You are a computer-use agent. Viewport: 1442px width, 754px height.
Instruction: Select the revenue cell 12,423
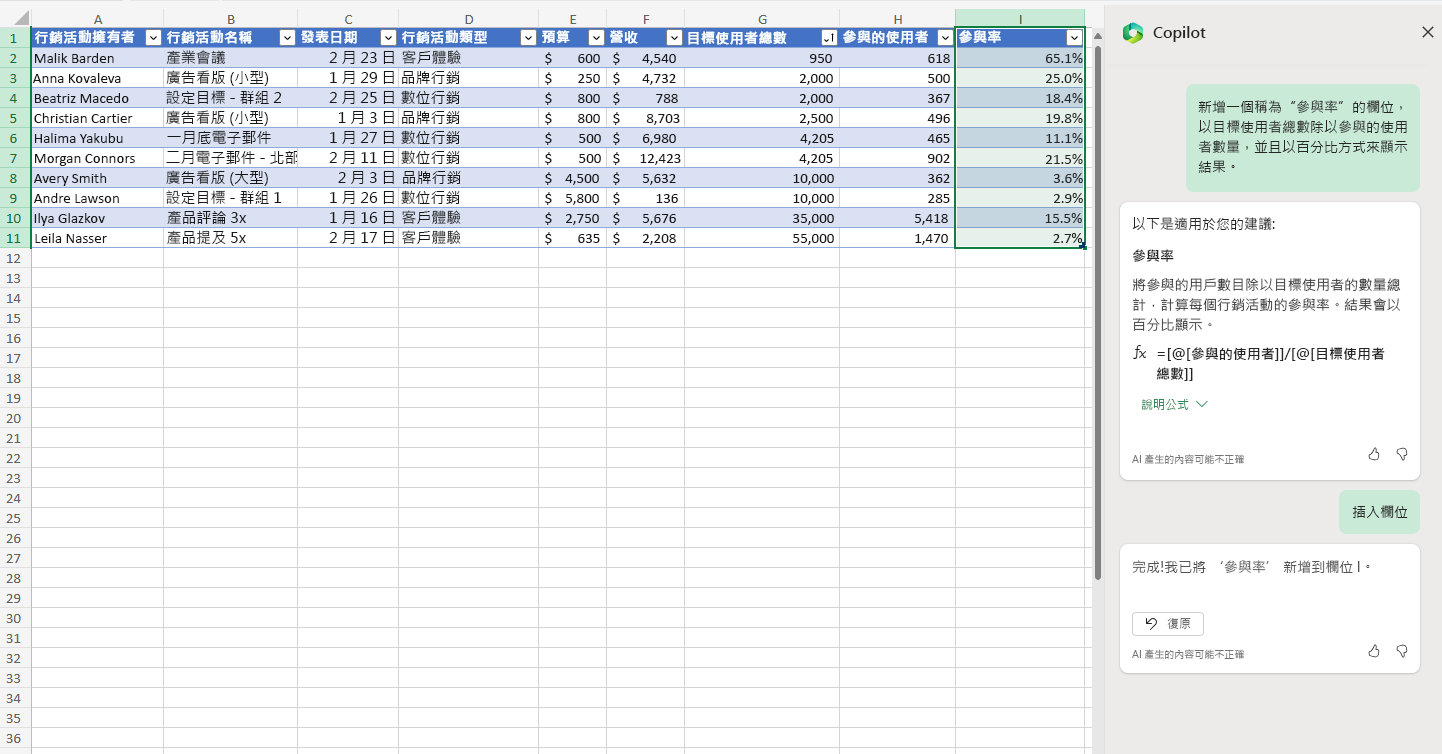(x=645, y=158)
